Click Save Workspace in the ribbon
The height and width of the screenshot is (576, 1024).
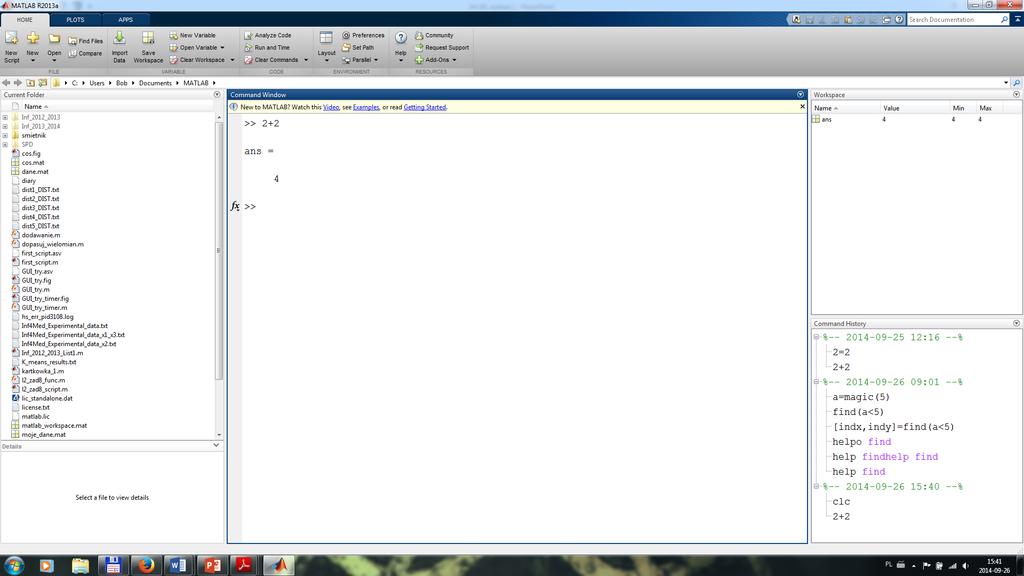point(148,47)
